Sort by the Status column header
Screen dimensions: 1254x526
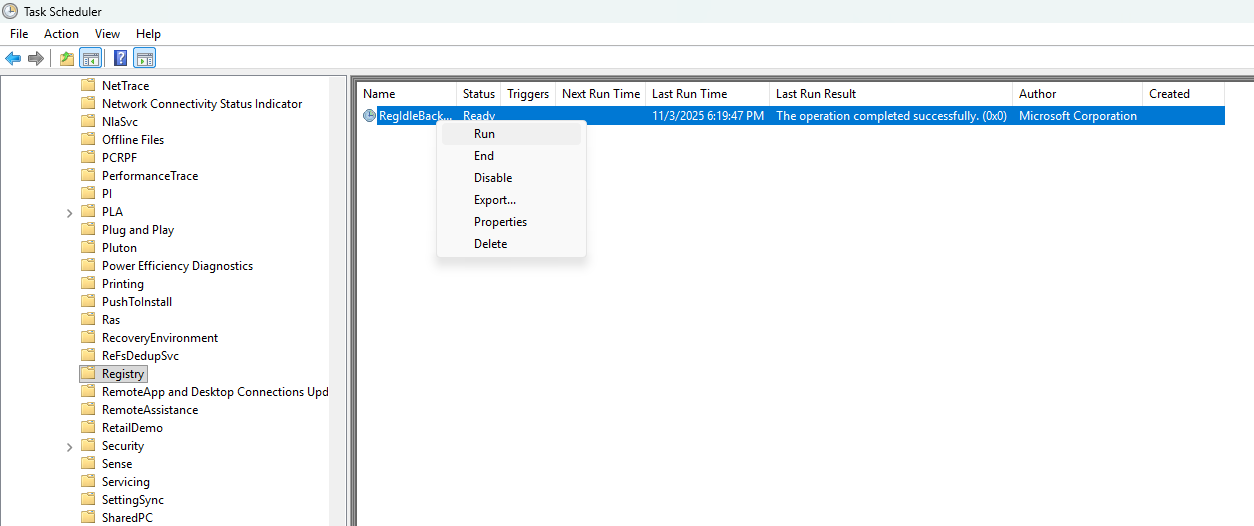(x=479, y=94)
